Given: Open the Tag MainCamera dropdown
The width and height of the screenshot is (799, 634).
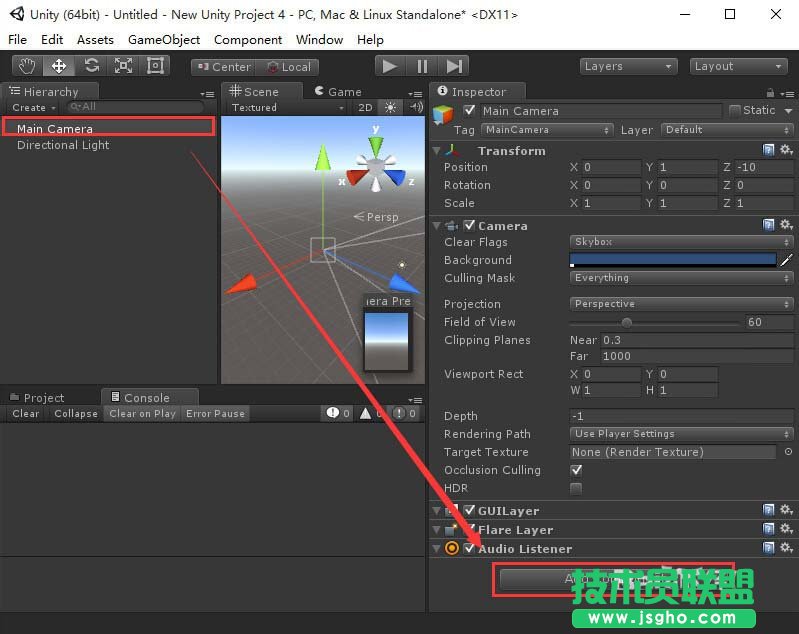Looking at the screenshot, I should coord(547,129).
